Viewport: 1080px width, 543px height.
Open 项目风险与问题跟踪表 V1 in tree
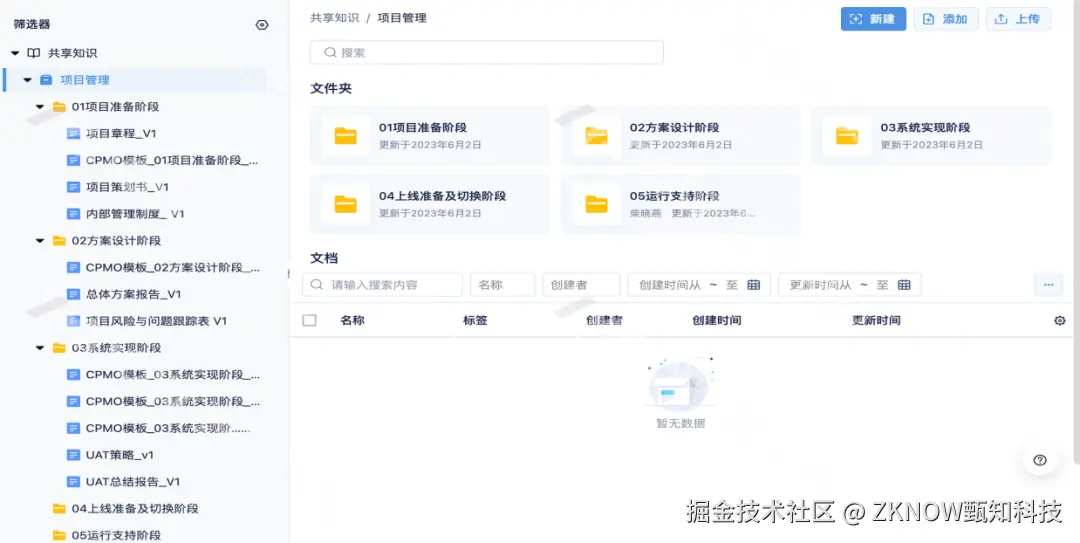[156, 321]
